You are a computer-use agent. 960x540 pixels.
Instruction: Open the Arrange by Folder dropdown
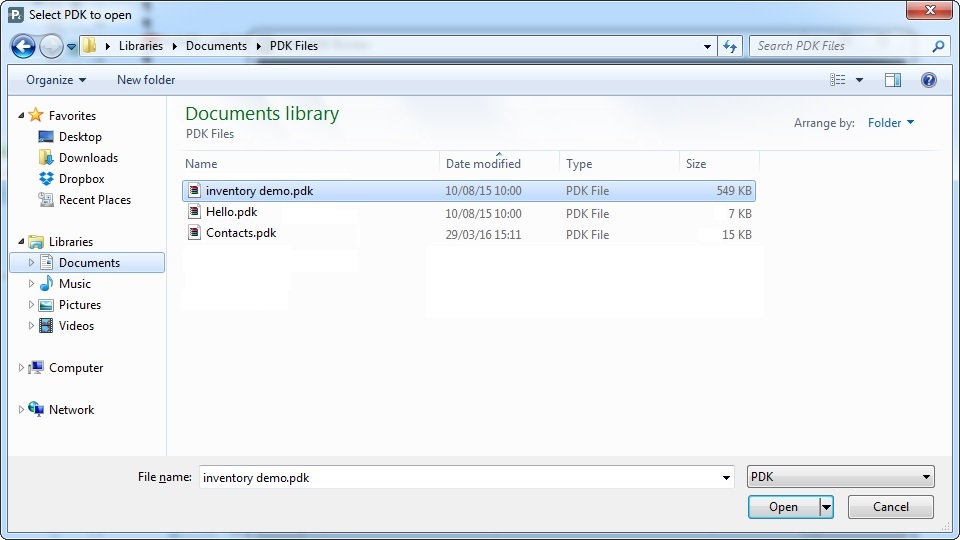click(890, 123)
